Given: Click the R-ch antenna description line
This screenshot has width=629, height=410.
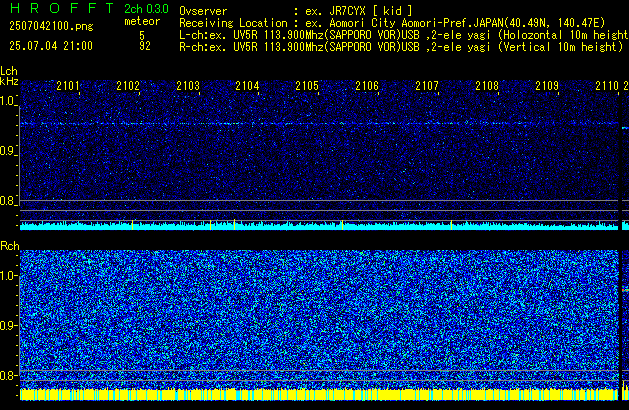Looking at the screenshot, I should 401,47.
